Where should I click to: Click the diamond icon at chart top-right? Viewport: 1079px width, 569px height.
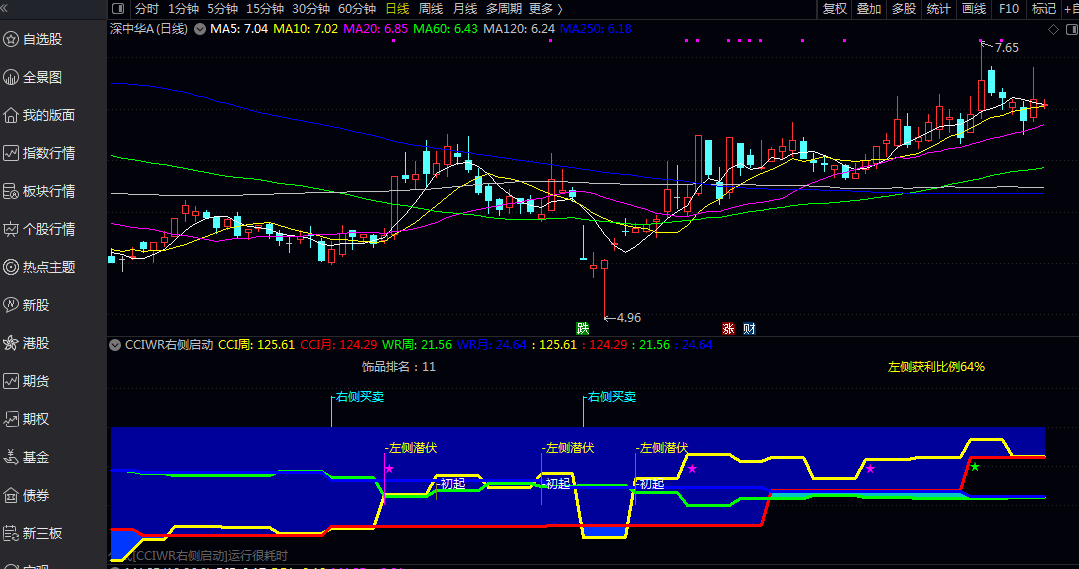tap(1053, 29)
